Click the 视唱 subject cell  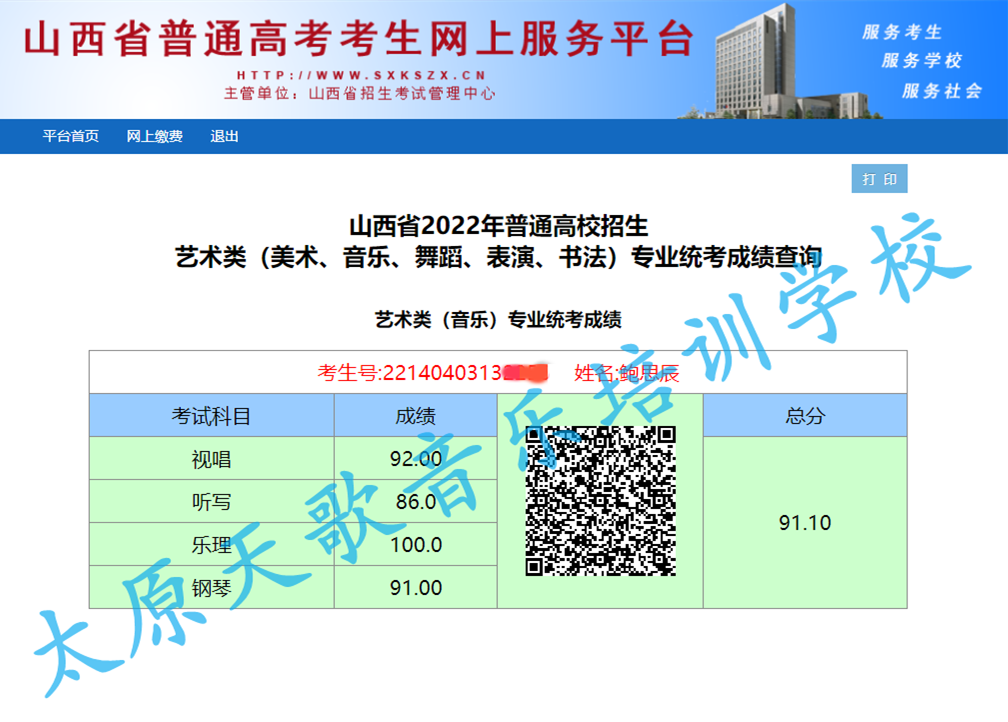point(212,459)
